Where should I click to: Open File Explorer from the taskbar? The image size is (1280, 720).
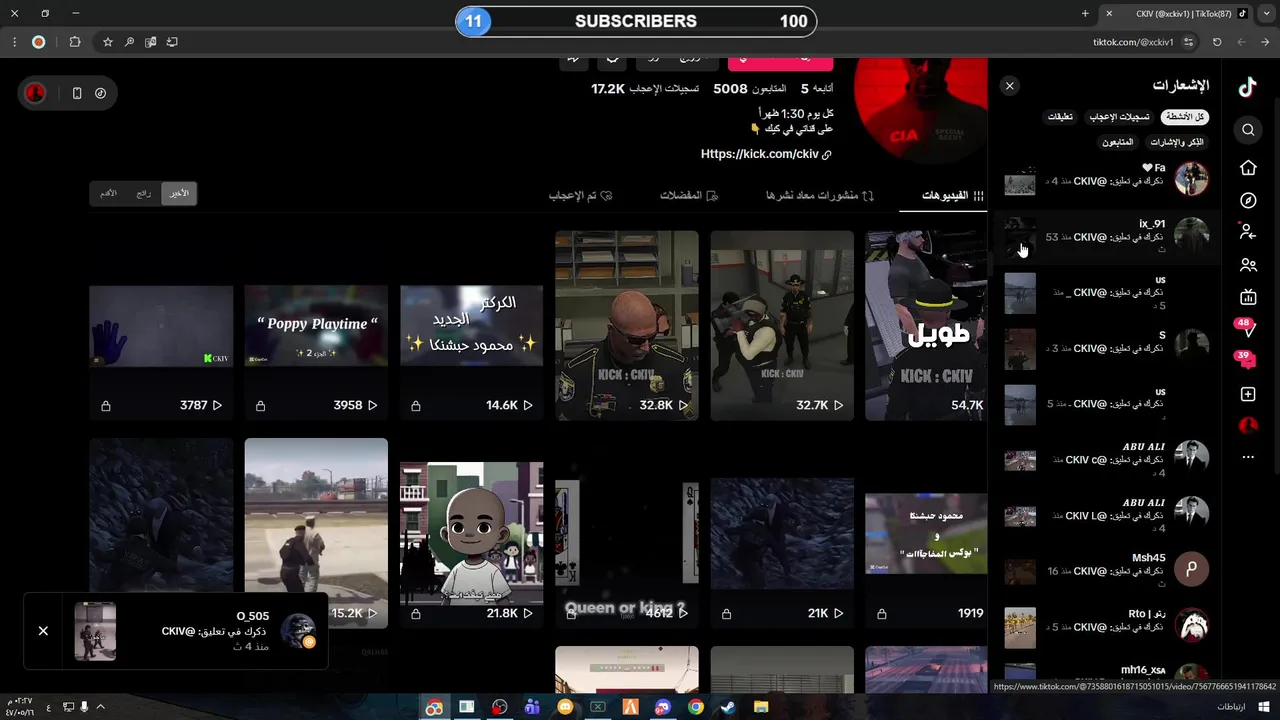(x=761, y=707)
